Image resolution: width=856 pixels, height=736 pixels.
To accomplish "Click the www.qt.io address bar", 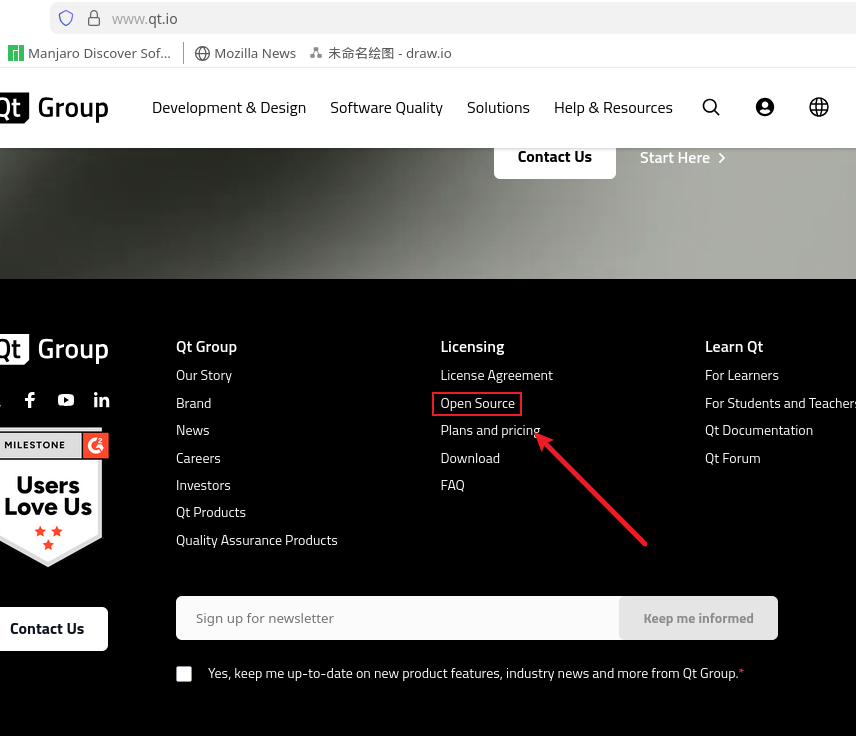I will (453, 19).
